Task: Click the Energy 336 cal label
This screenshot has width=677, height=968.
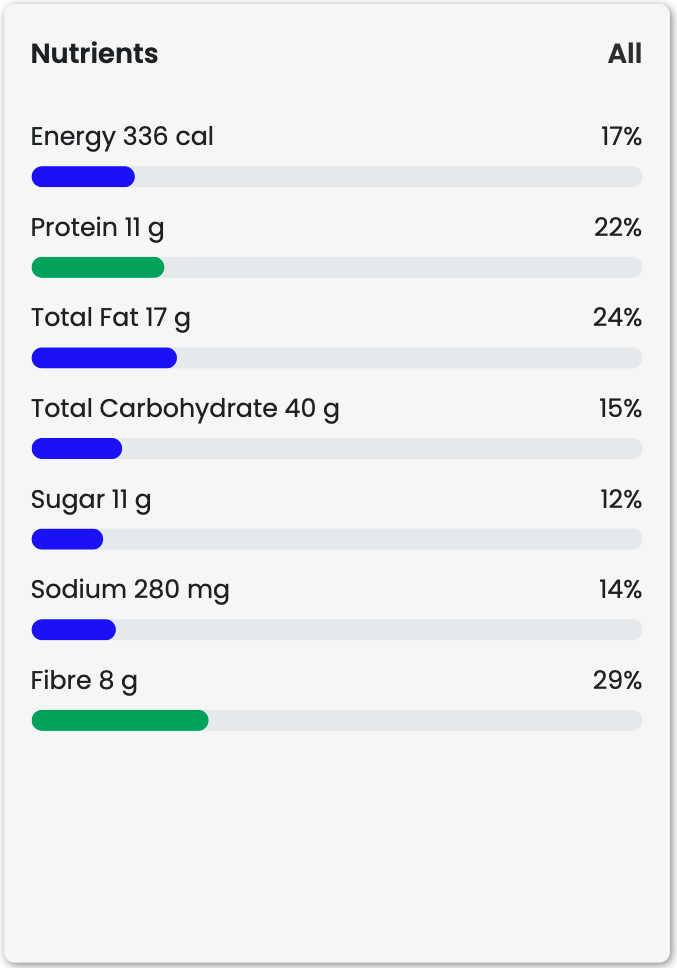Action: click(122, 137)
